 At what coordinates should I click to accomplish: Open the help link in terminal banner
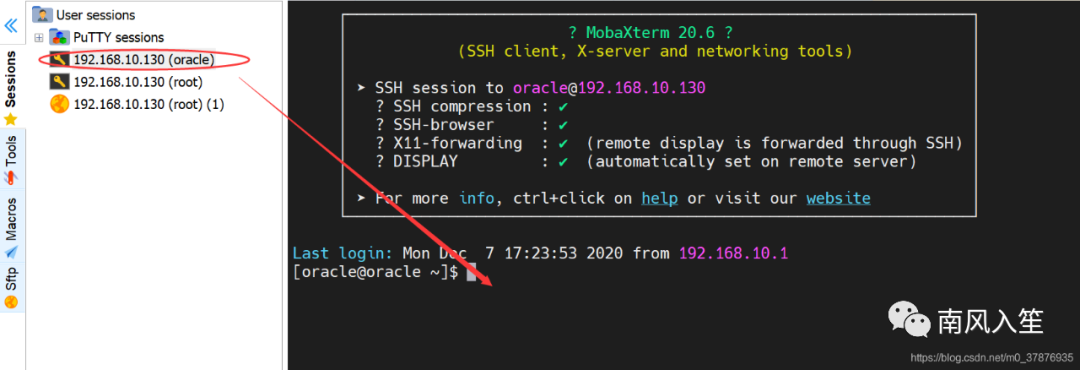659,198
